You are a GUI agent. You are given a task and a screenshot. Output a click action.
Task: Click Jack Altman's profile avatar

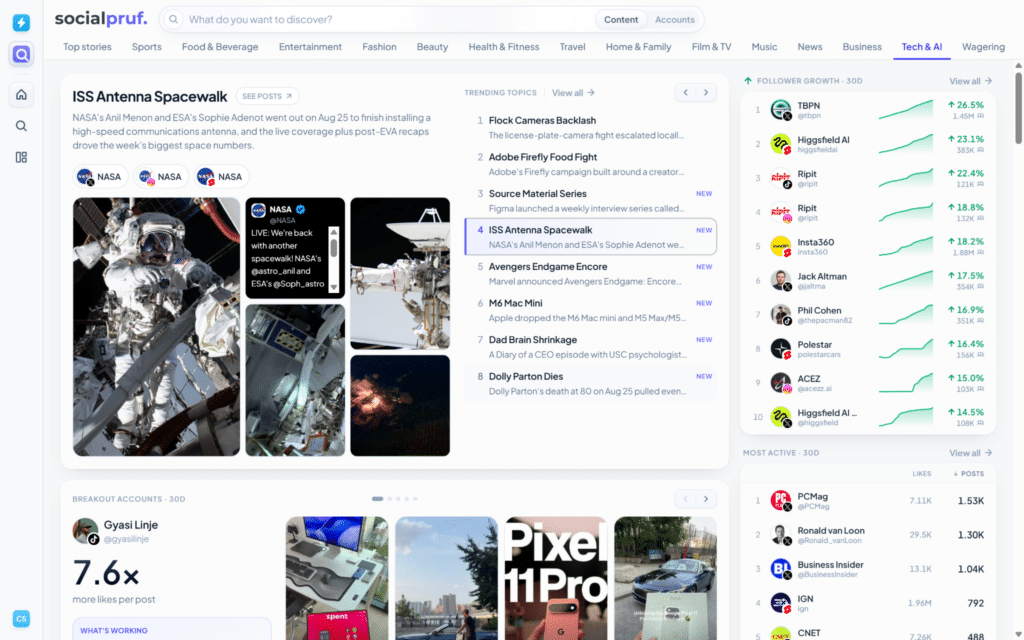click(780, 280)
